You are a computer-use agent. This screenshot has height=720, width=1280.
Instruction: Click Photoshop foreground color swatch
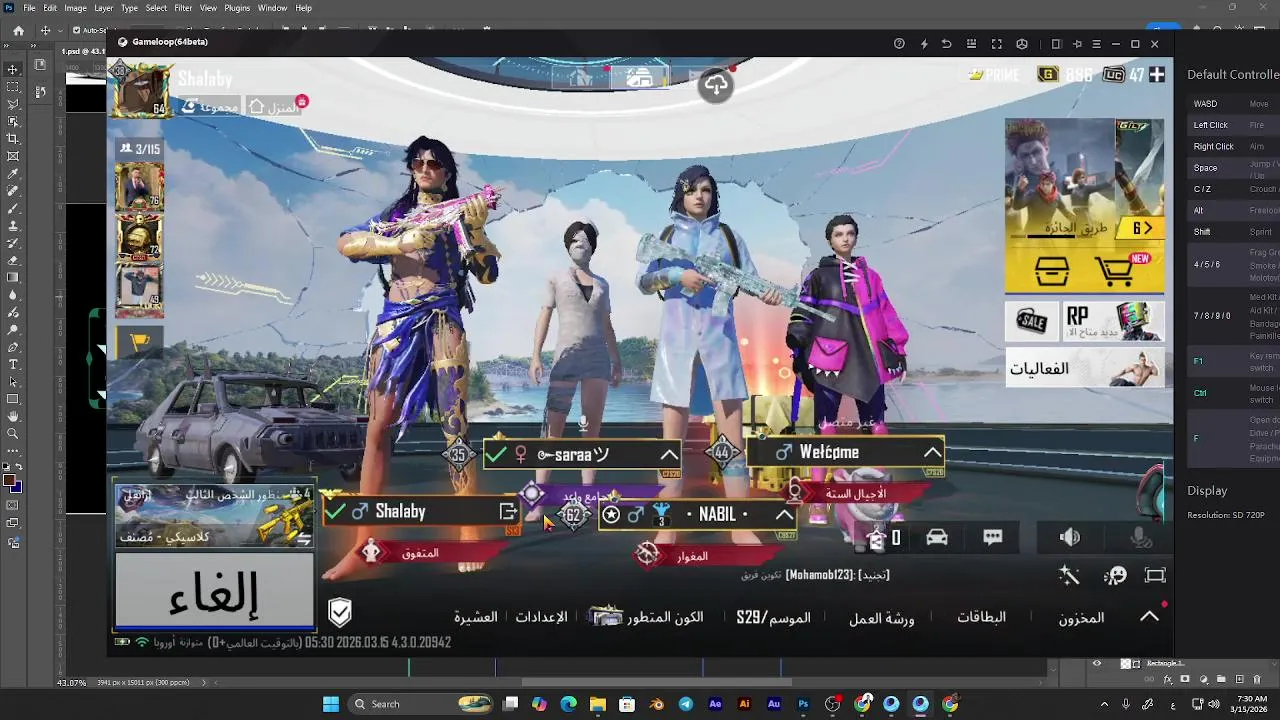[x=10, y=481]
